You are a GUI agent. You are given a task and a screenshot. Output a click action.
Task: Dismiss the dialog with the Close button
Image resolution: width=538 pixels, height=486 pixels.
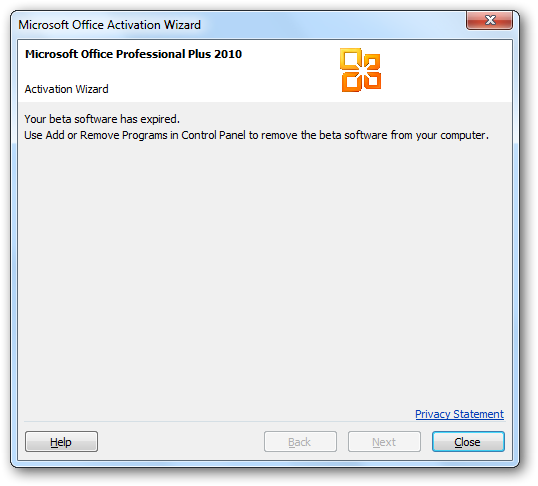pos(468,441)
